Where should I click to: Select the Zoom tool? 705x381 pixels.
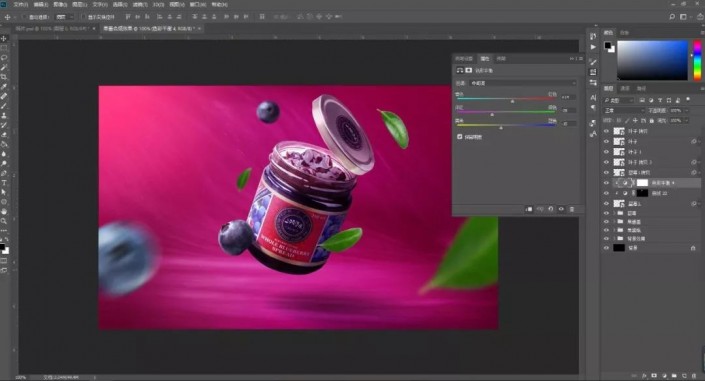pyautogui.click(x=4, y=221)
